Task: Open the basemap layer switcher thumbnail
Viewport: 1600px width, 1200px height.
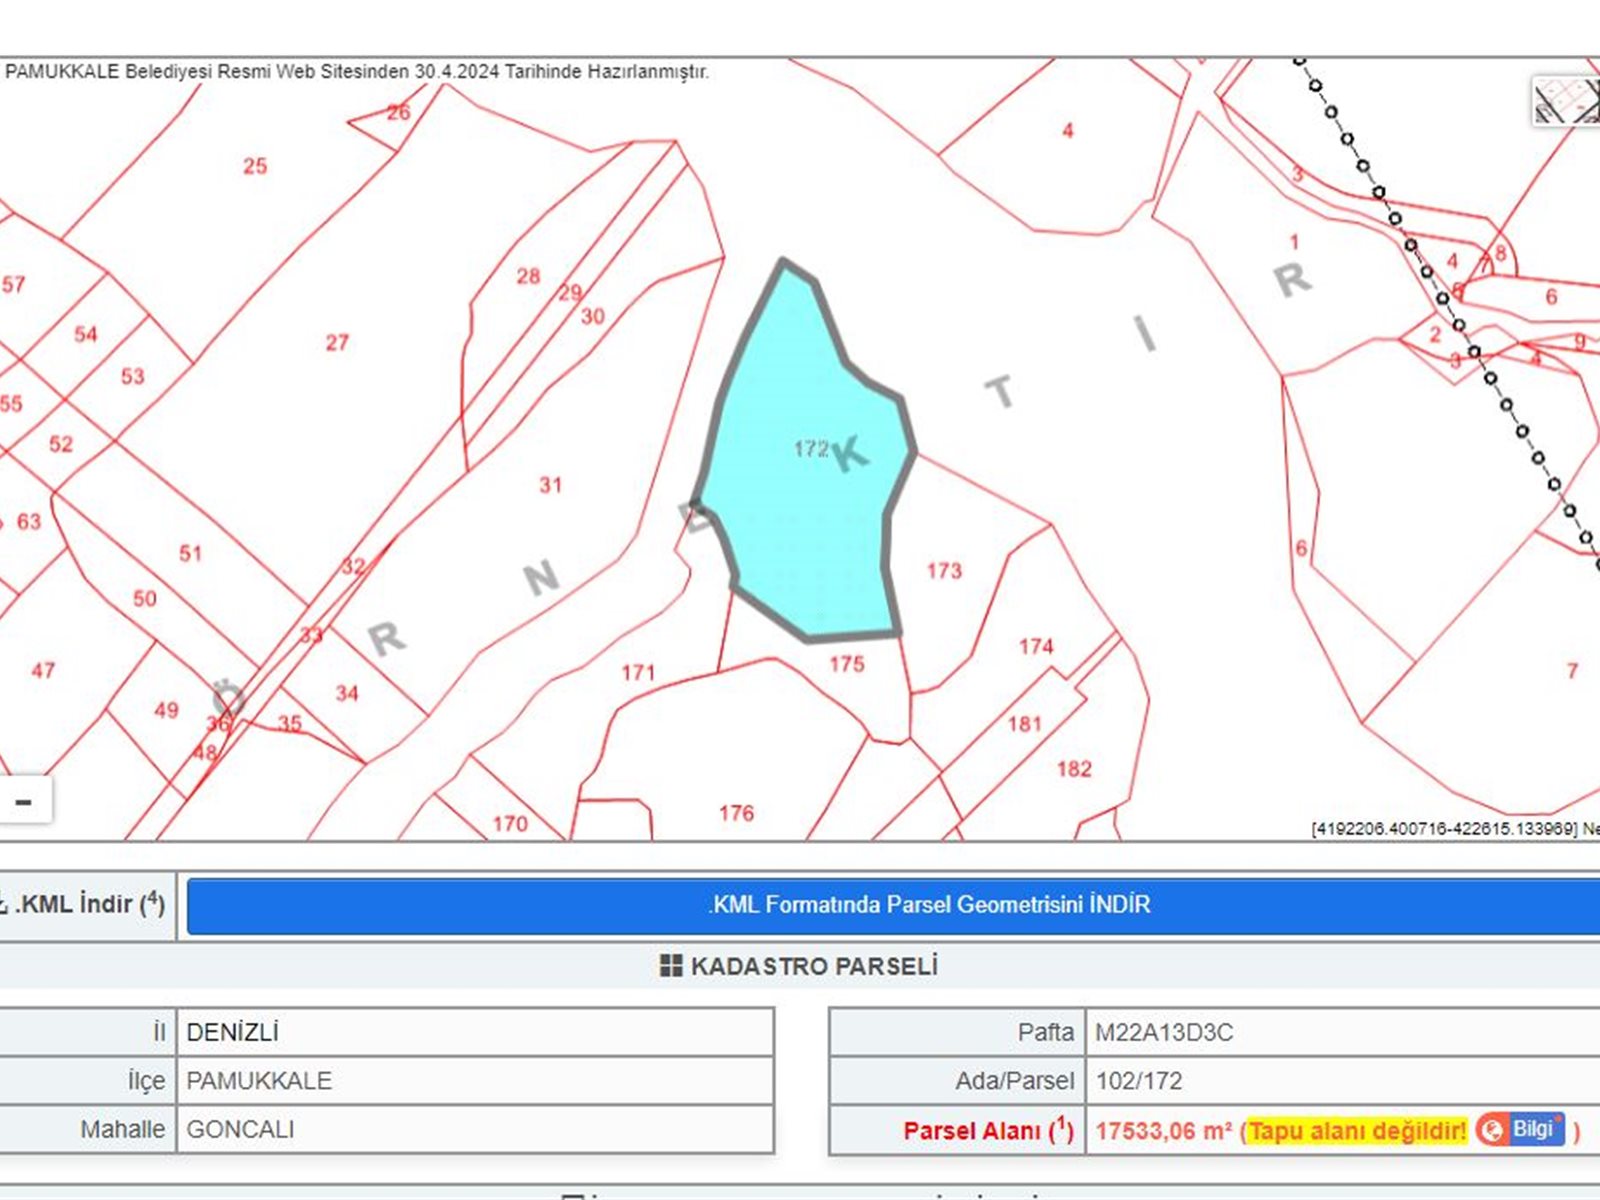Action: pos(1566,100)
